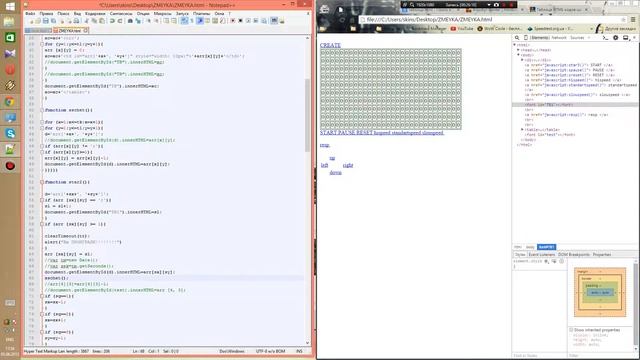The height and width of the screenshot is (360, 640).
Task: Click the Paste icon in Notepad++ toolbar
Action: point(102,21)
